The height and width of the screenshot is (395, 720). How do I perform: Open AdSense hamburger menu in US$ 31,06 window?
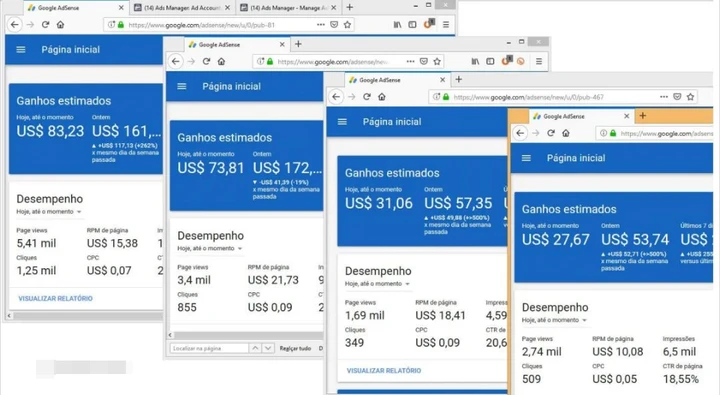click(x=342, y=122)
